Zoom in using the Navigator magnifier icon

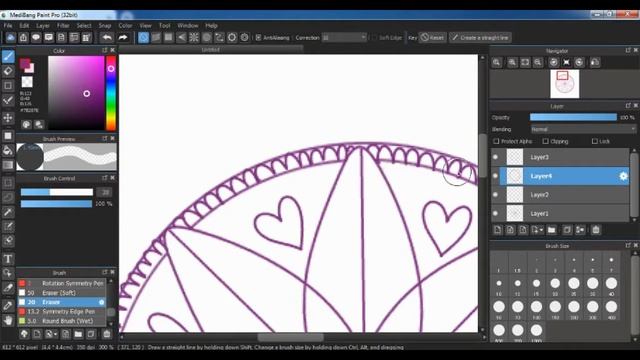pyautogui.click(x=512, y=62)
